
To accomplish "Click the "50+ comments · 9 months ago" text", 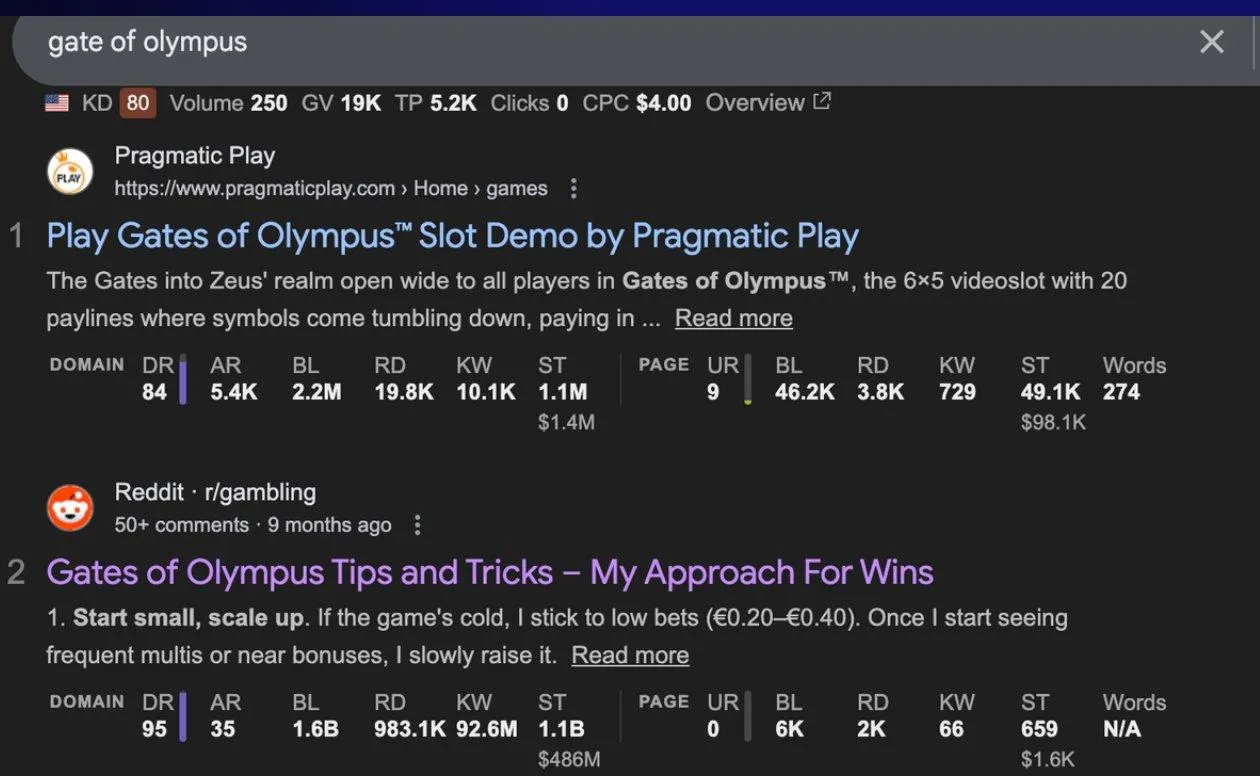I will pos(253,525).
